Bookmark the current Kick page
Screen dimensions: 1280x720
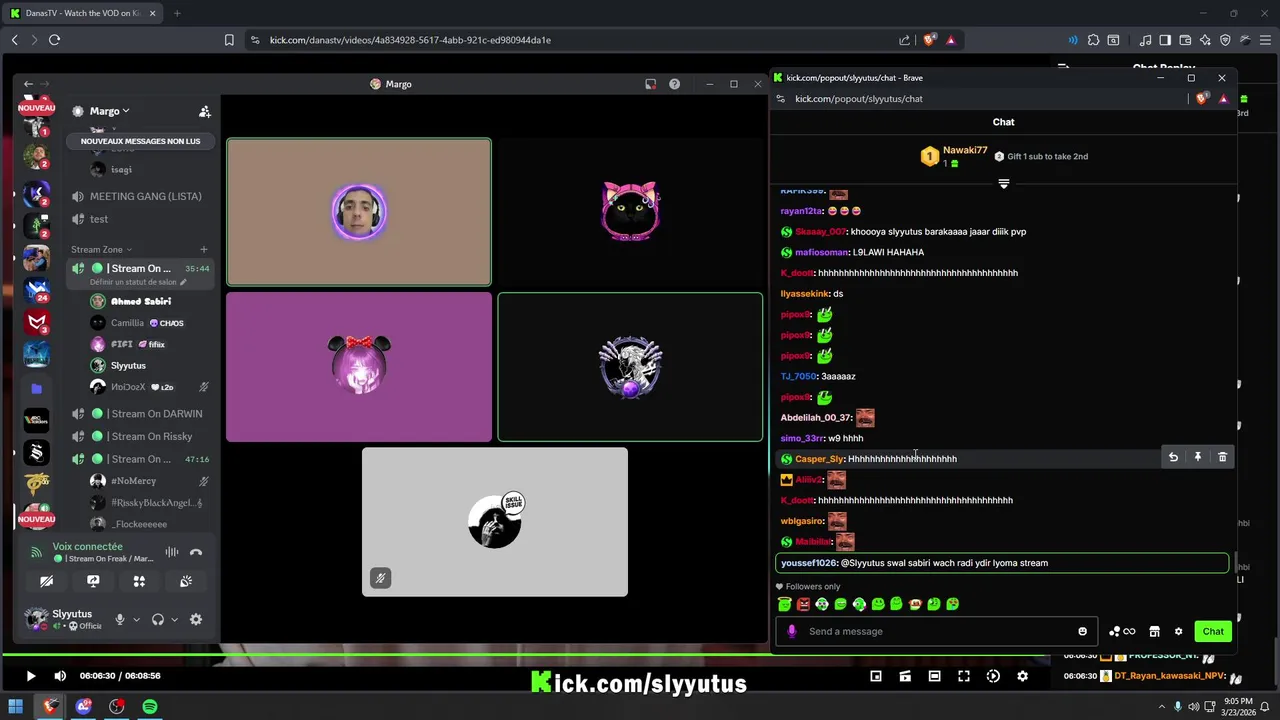229,40
